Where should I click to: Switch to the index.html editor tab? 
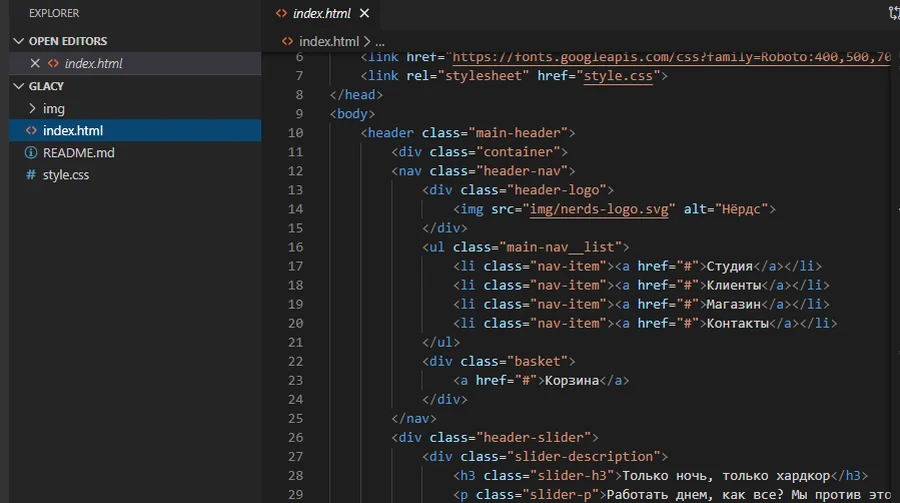[321, 13]
